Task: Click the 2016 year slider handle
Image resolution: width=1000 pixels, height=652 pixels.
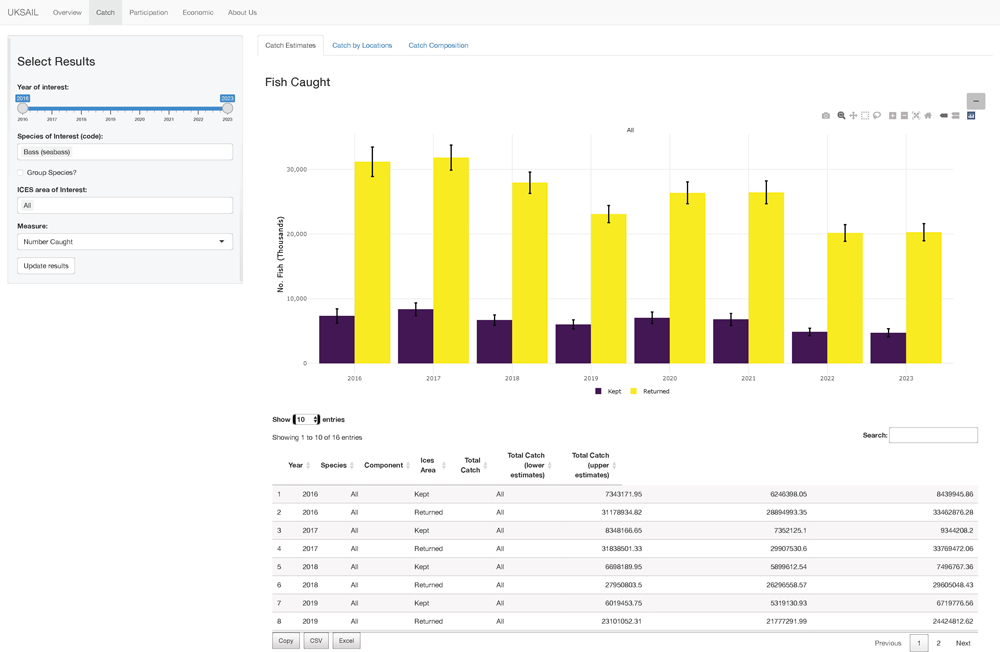Action: tap(23, 108)
